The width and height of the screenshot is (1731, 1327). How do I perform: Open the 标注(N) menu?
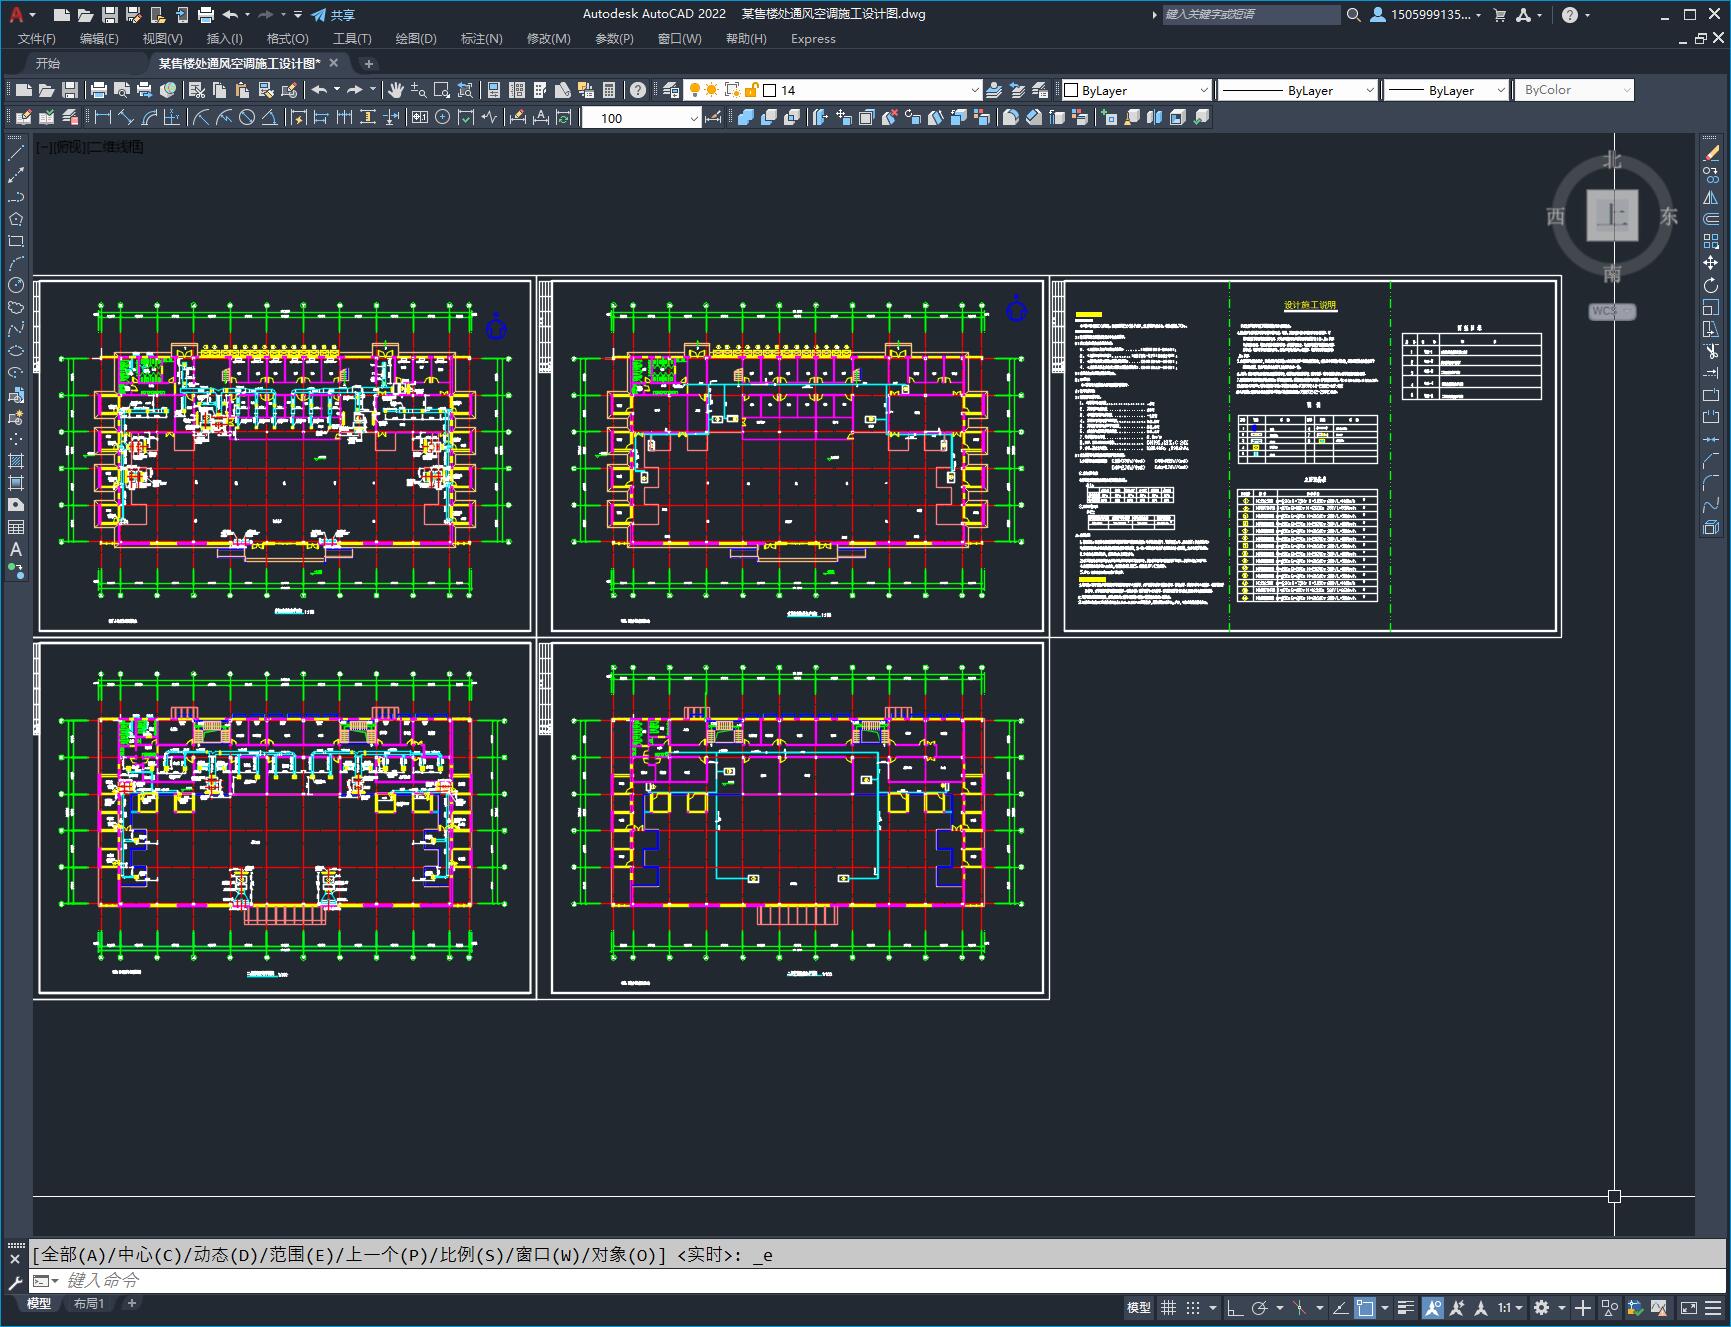point(481,39)
